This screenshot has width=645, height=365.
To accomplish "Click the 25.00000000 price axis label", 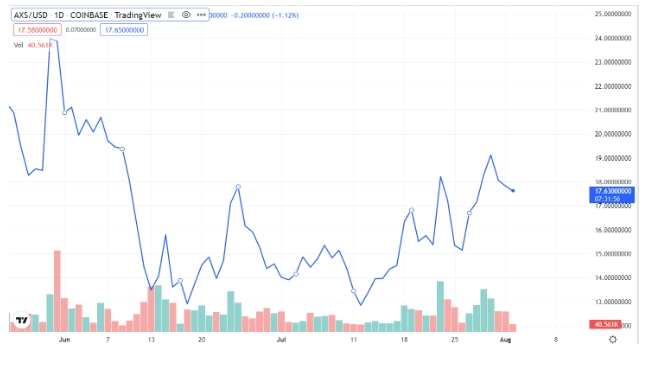I will point(613,14).
